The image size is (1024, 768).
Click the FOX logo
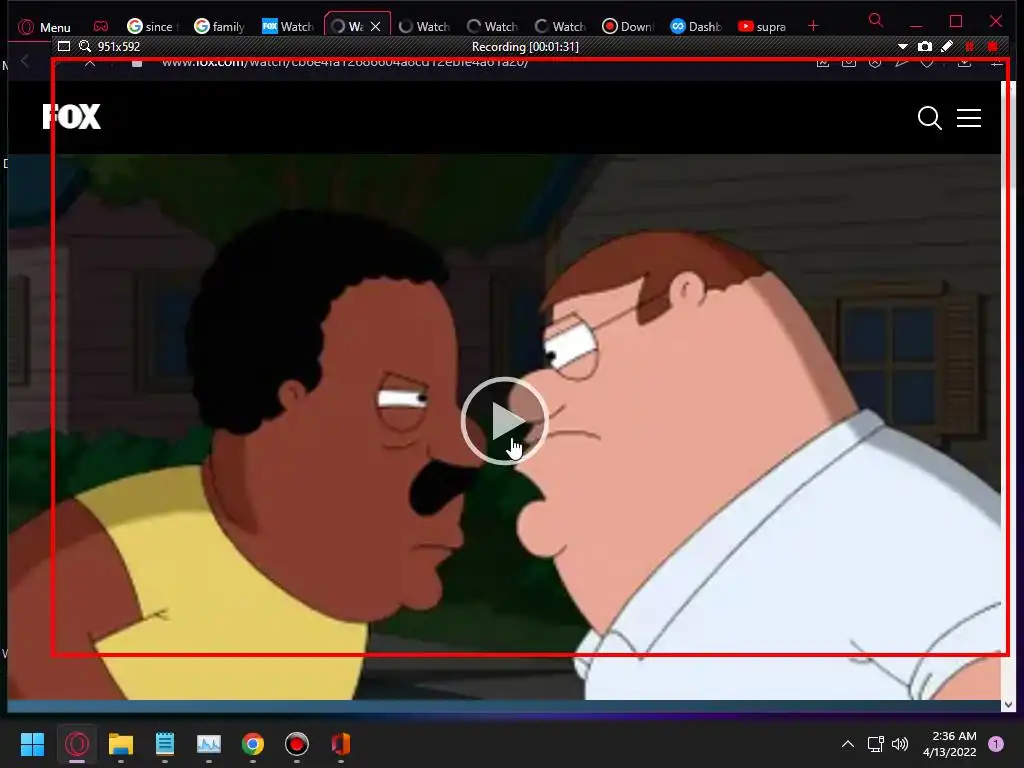tap(72, 117)
